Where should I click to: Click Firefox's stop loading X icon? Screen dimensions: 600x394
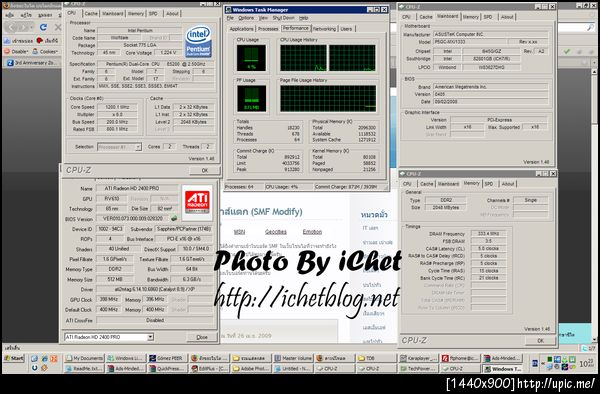coord(58,27)
